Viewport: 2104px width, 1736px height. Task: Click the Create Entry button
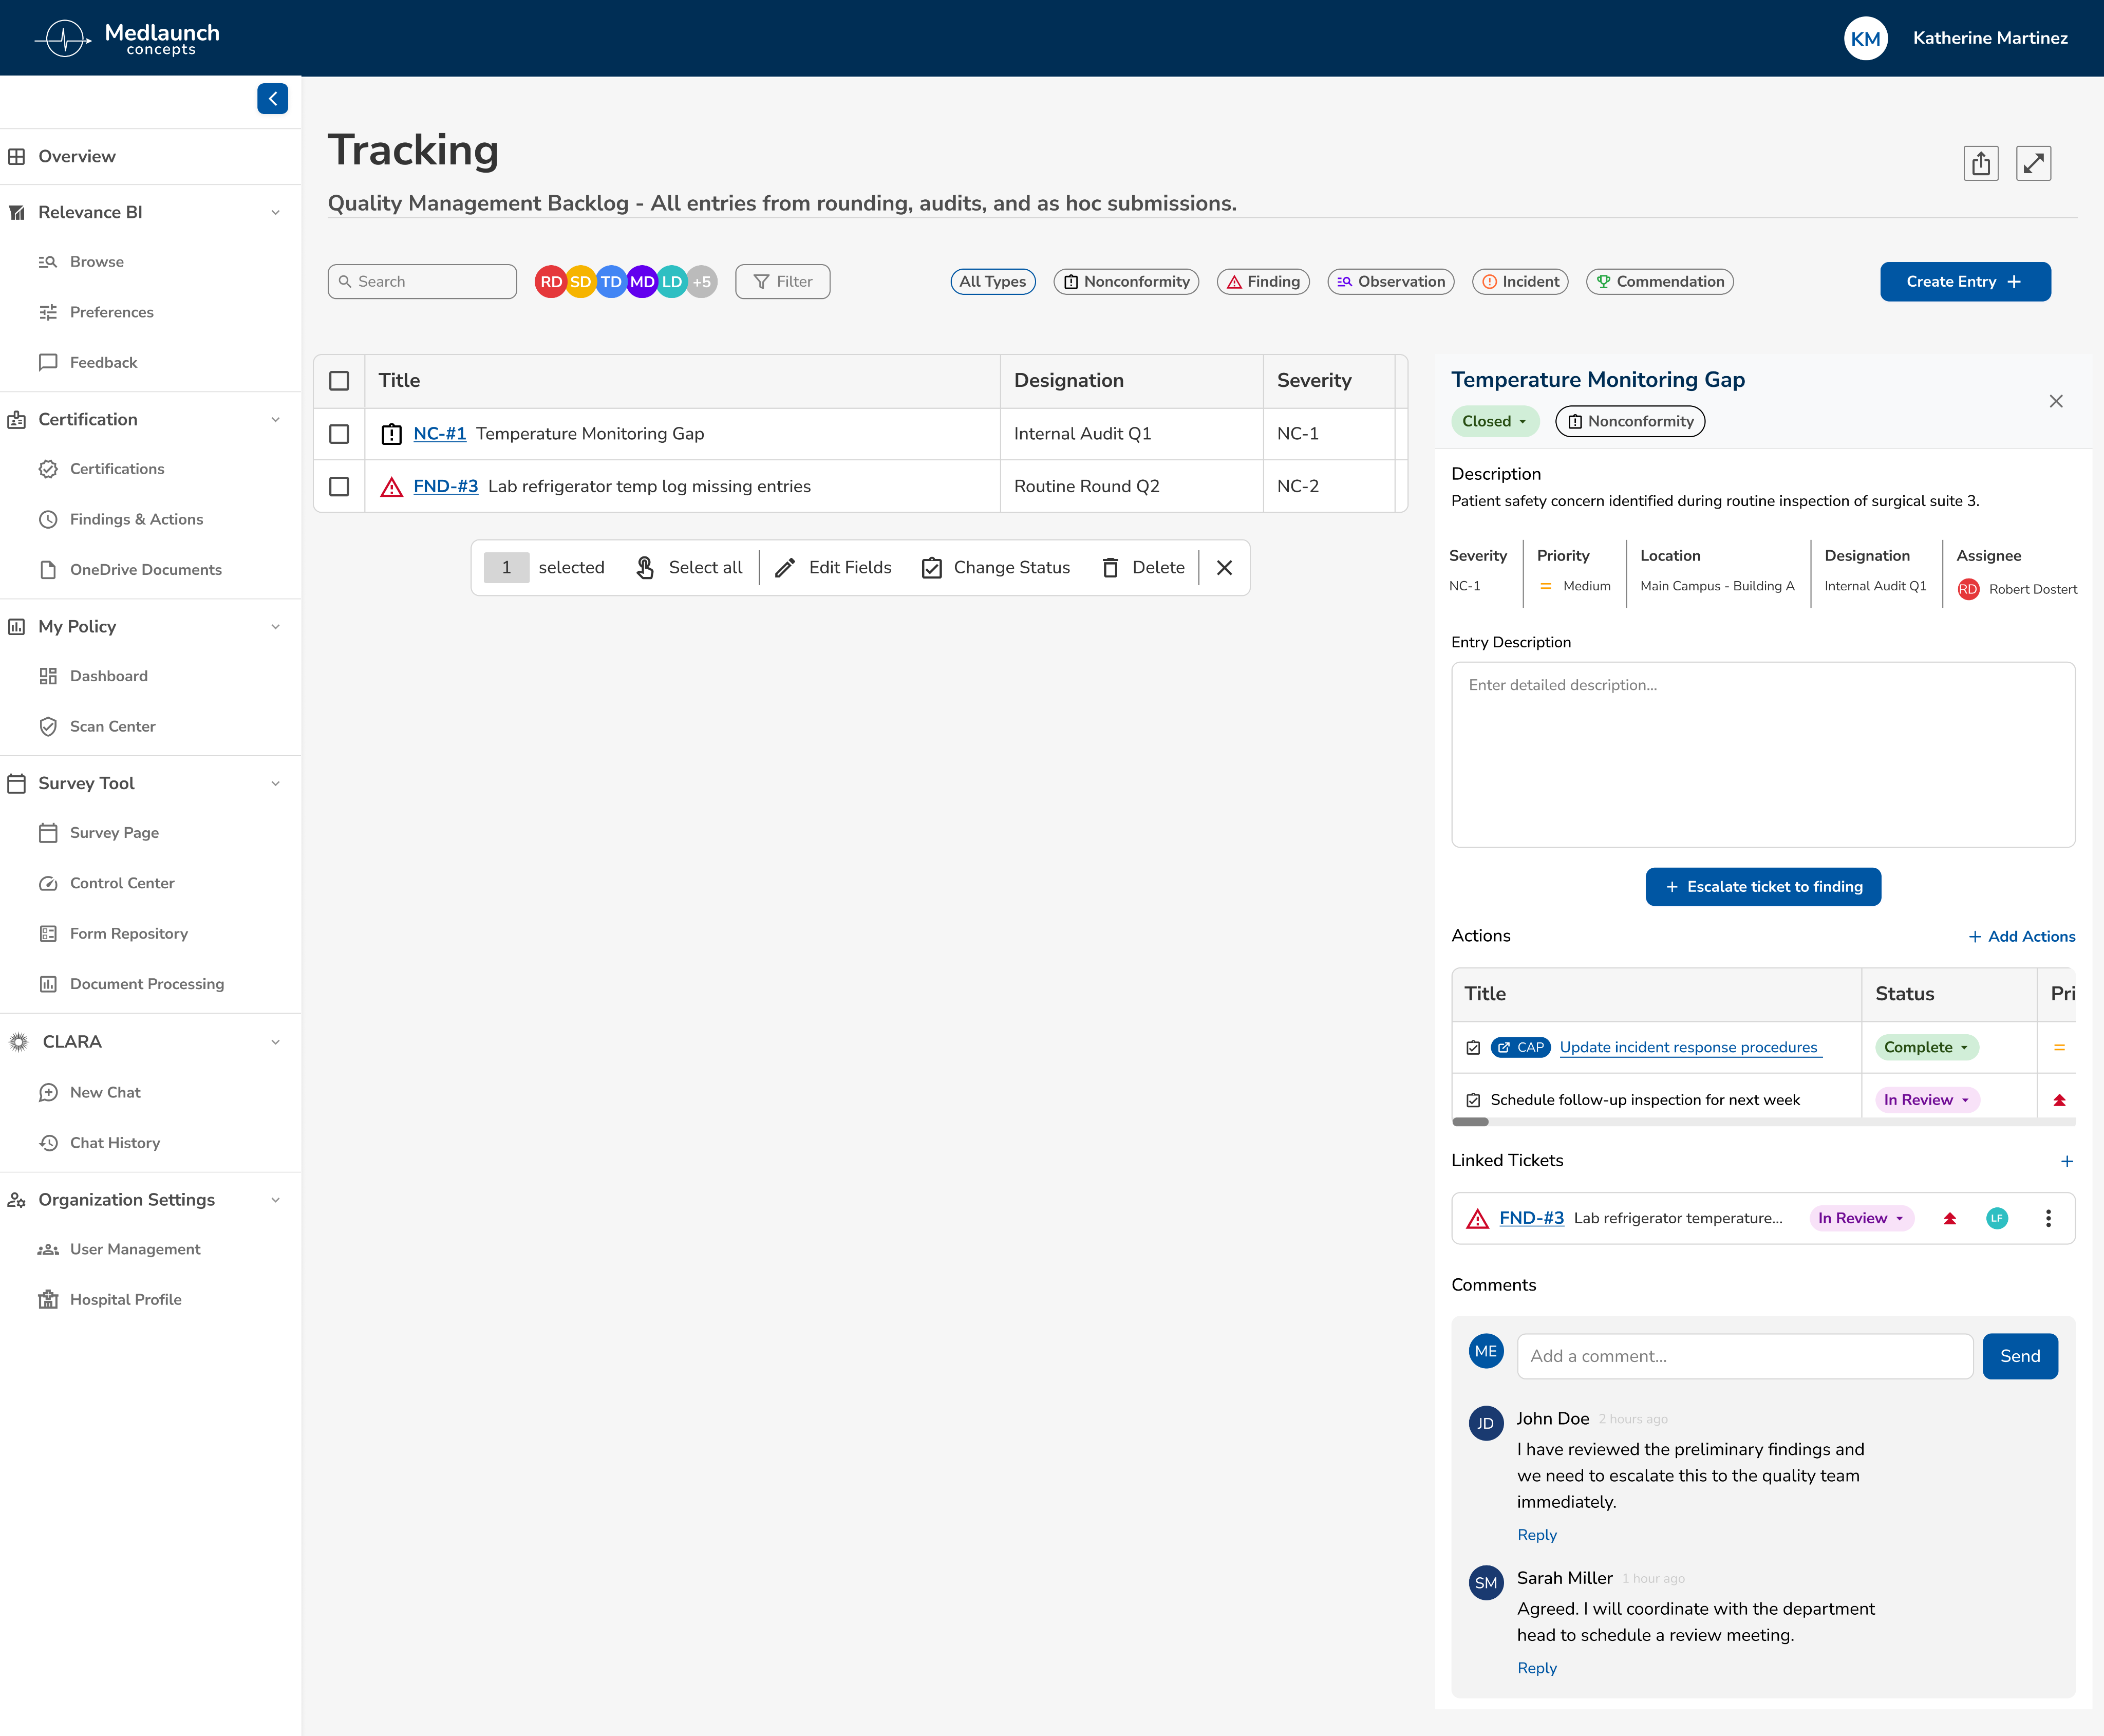(x=1965, y=282)
